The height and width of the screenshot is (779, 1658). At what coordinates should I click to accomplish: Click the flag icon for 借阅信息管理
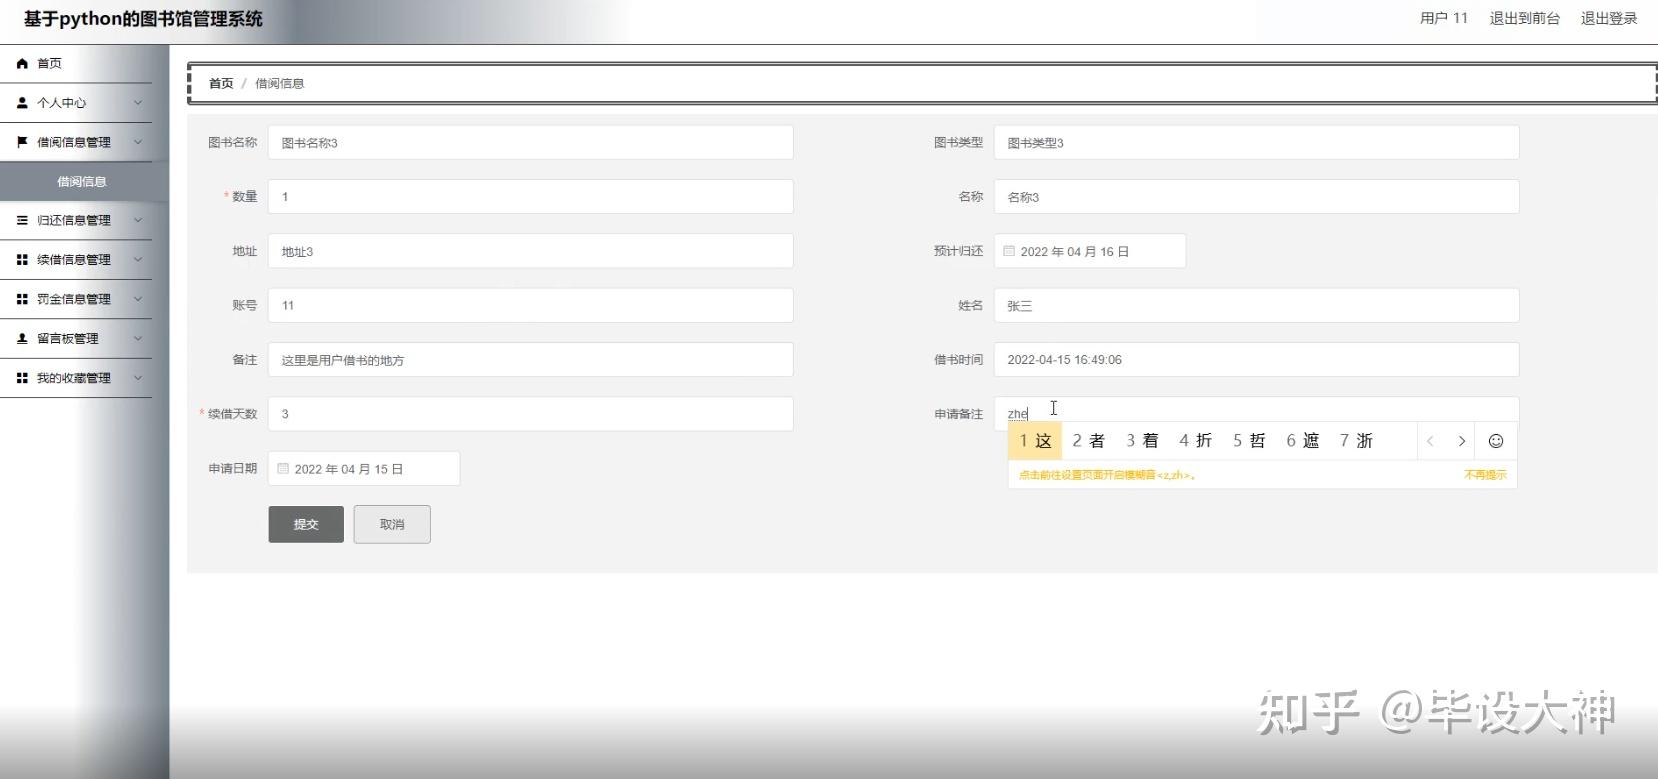(22, 142)
